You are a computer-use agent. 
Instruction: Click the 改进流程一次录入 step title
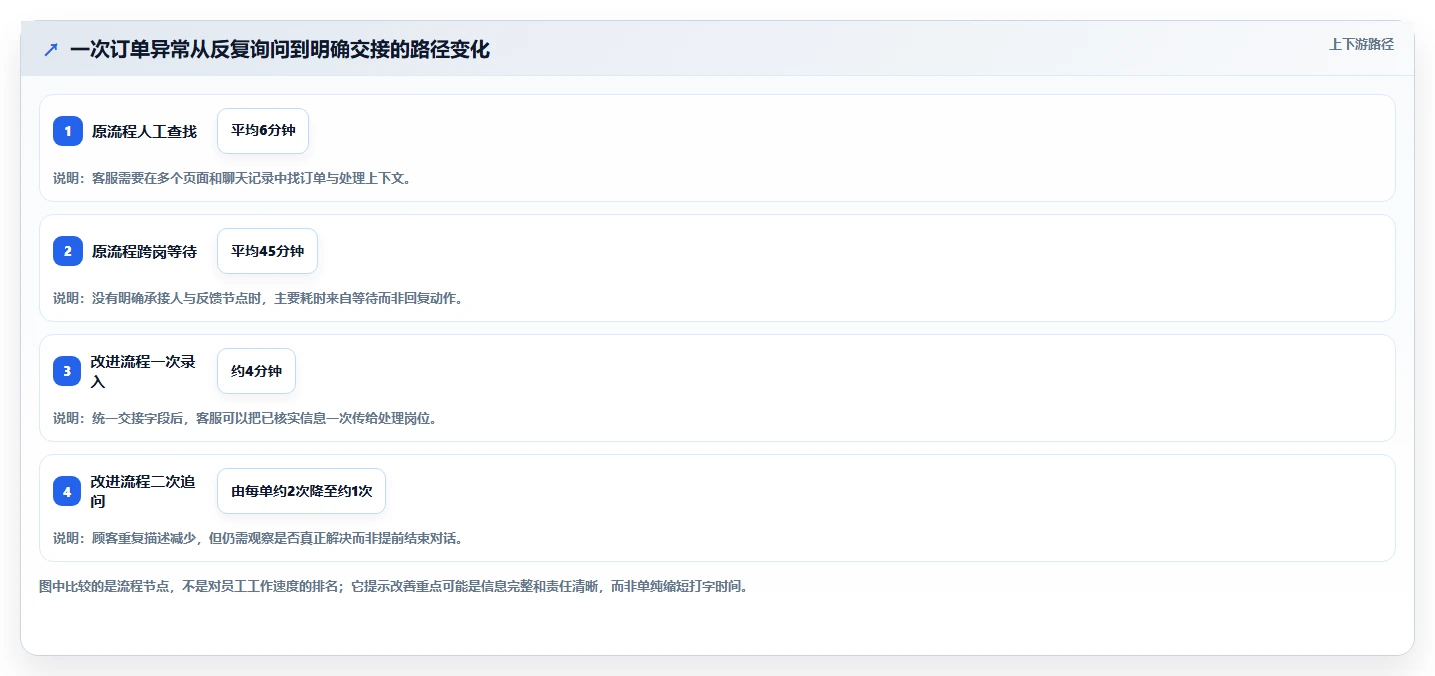[x=143, y=371]
